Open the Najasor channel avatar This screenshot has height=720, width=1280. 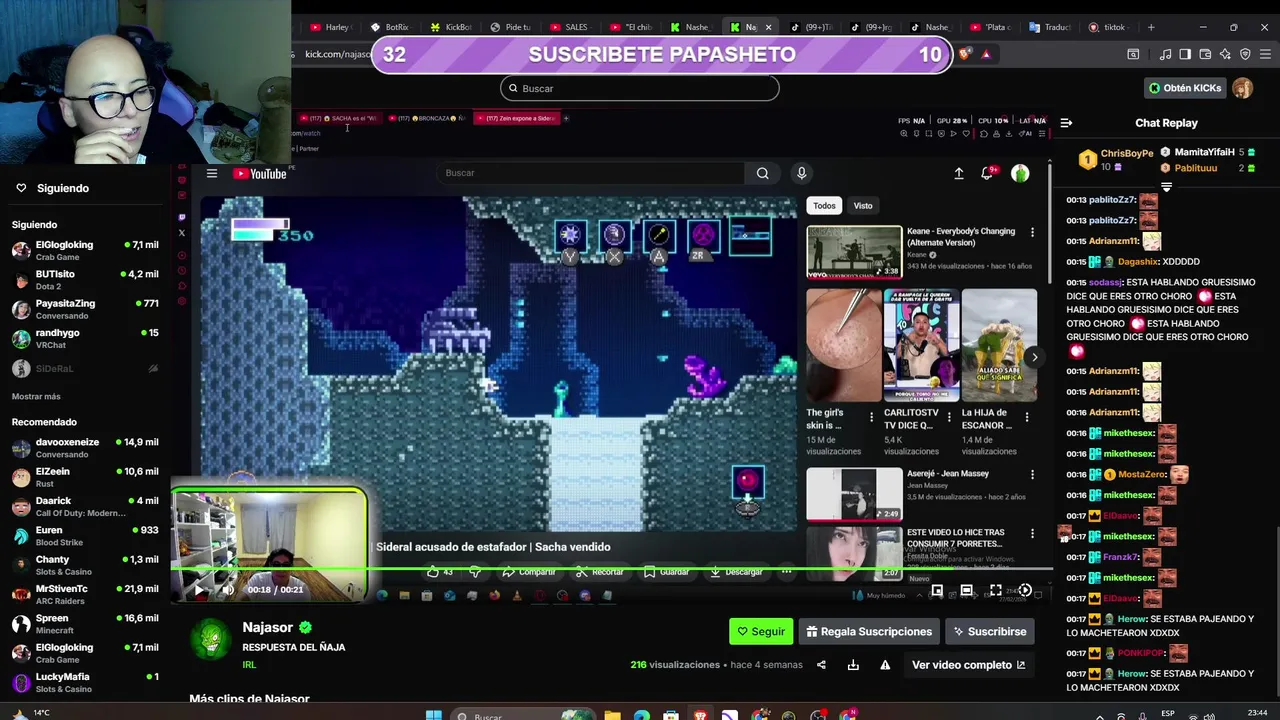(x=210, y=639)
